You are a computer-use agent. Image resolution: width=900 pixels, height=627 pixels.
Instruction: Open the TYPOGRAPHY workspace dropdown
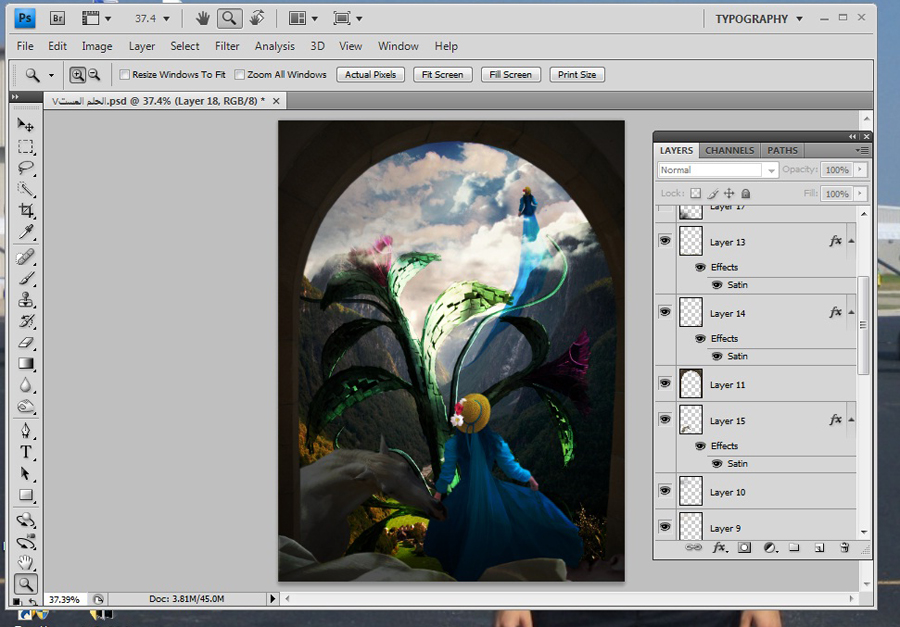(x=759, y=19)
